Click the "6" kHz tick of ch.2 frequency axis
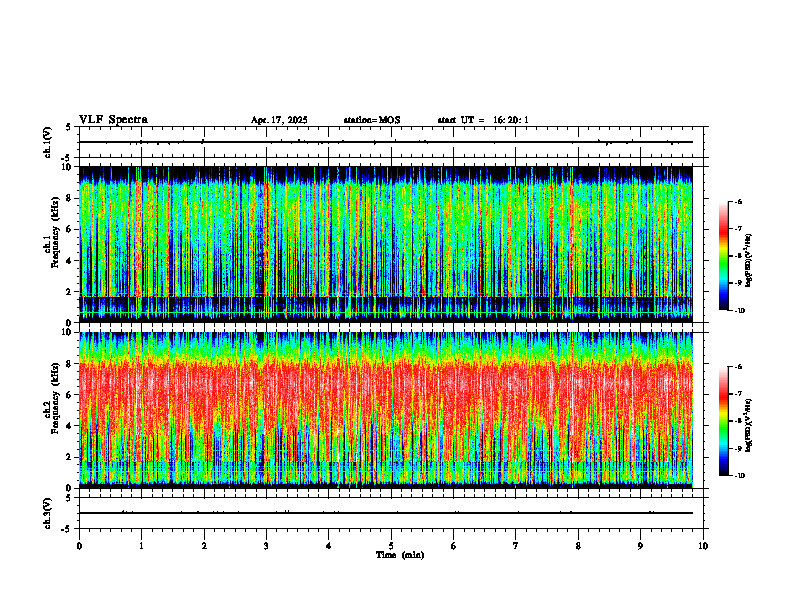792x612 pixels. [70, 395]
